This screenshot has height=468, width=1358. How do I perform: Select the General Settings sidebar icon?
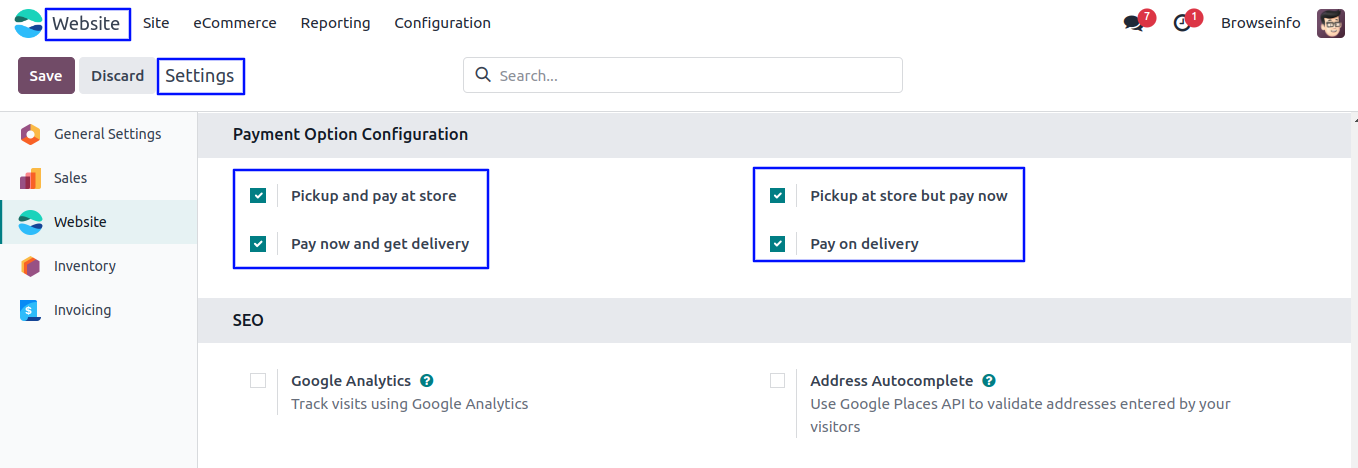(30, 134)
